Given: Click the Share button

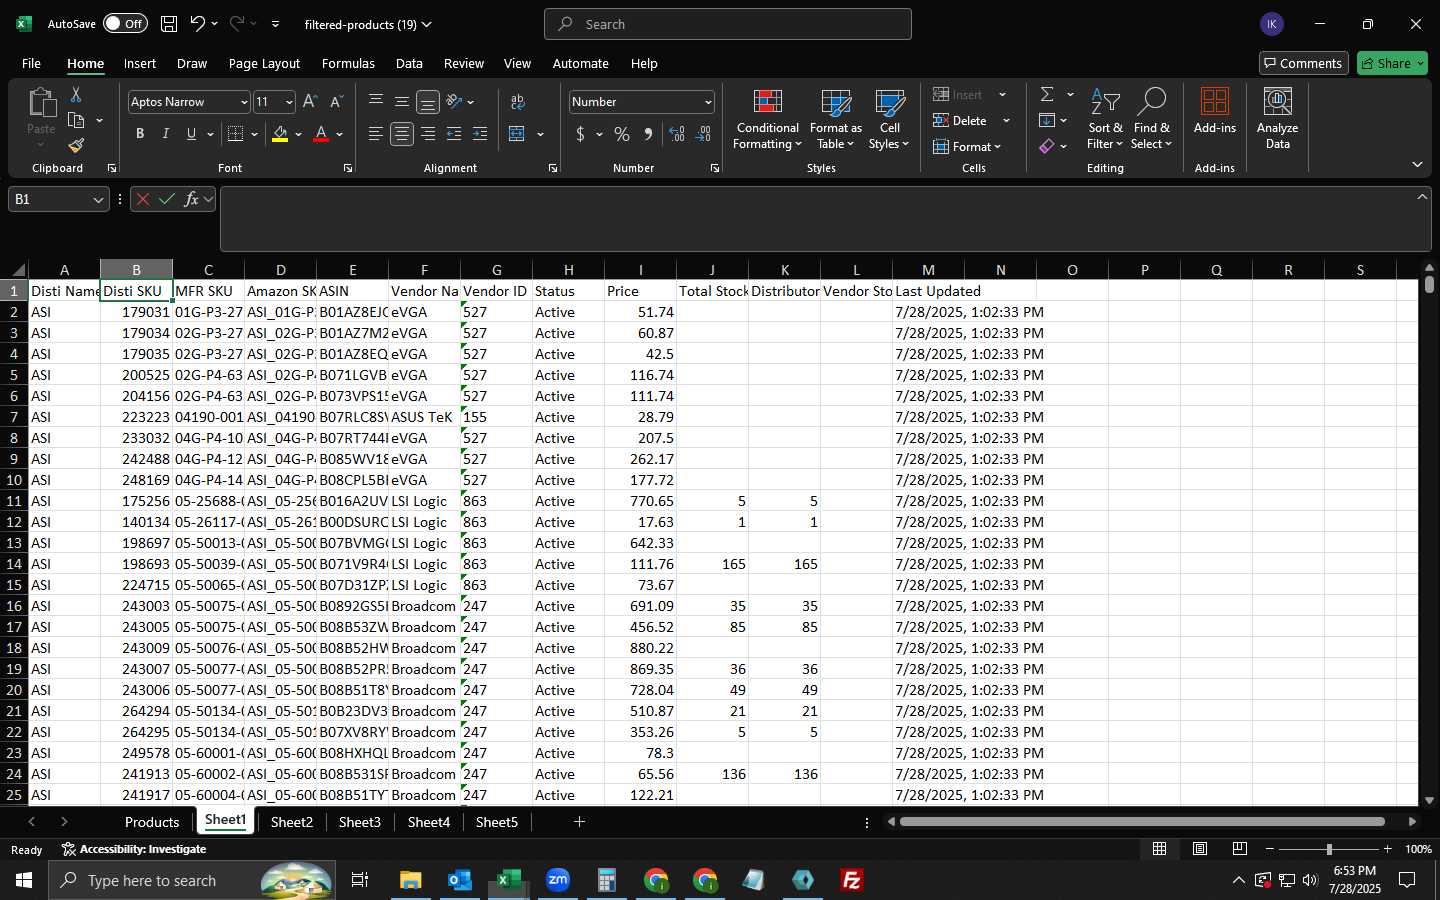Looking at the screenshot, I should point(1392,63).
